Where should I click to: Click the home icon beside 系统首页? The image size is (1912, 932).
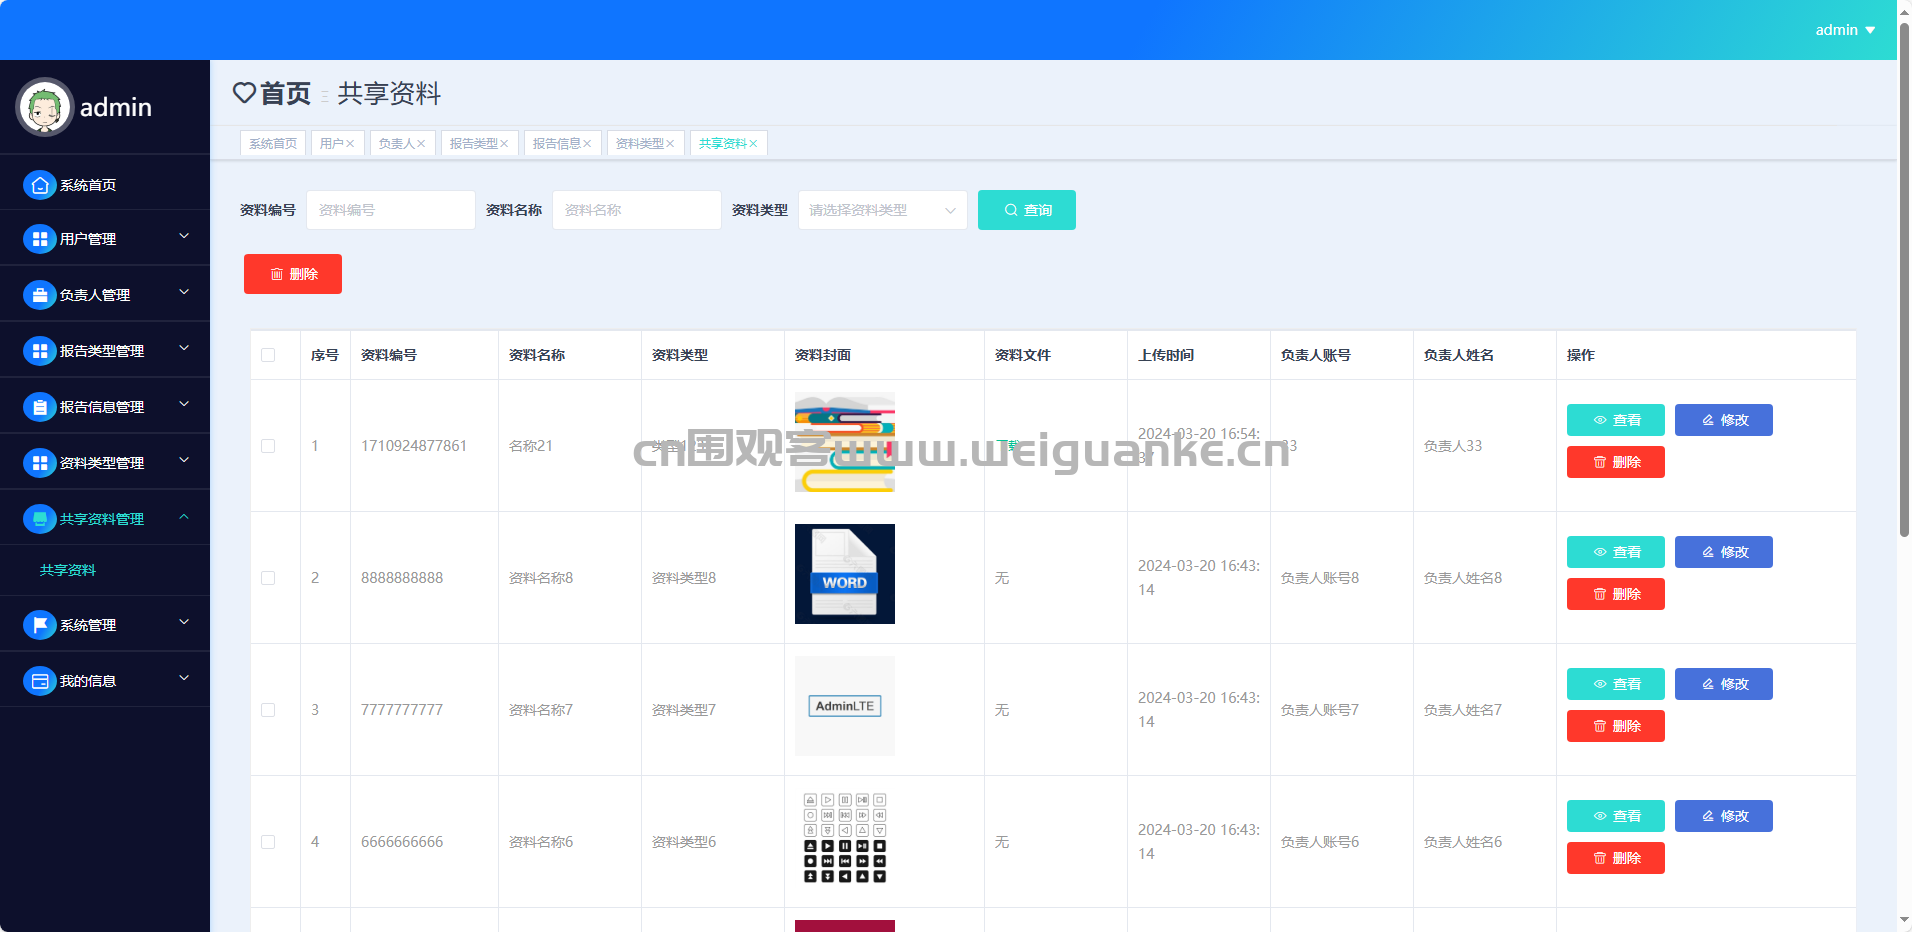click(39, 185)
